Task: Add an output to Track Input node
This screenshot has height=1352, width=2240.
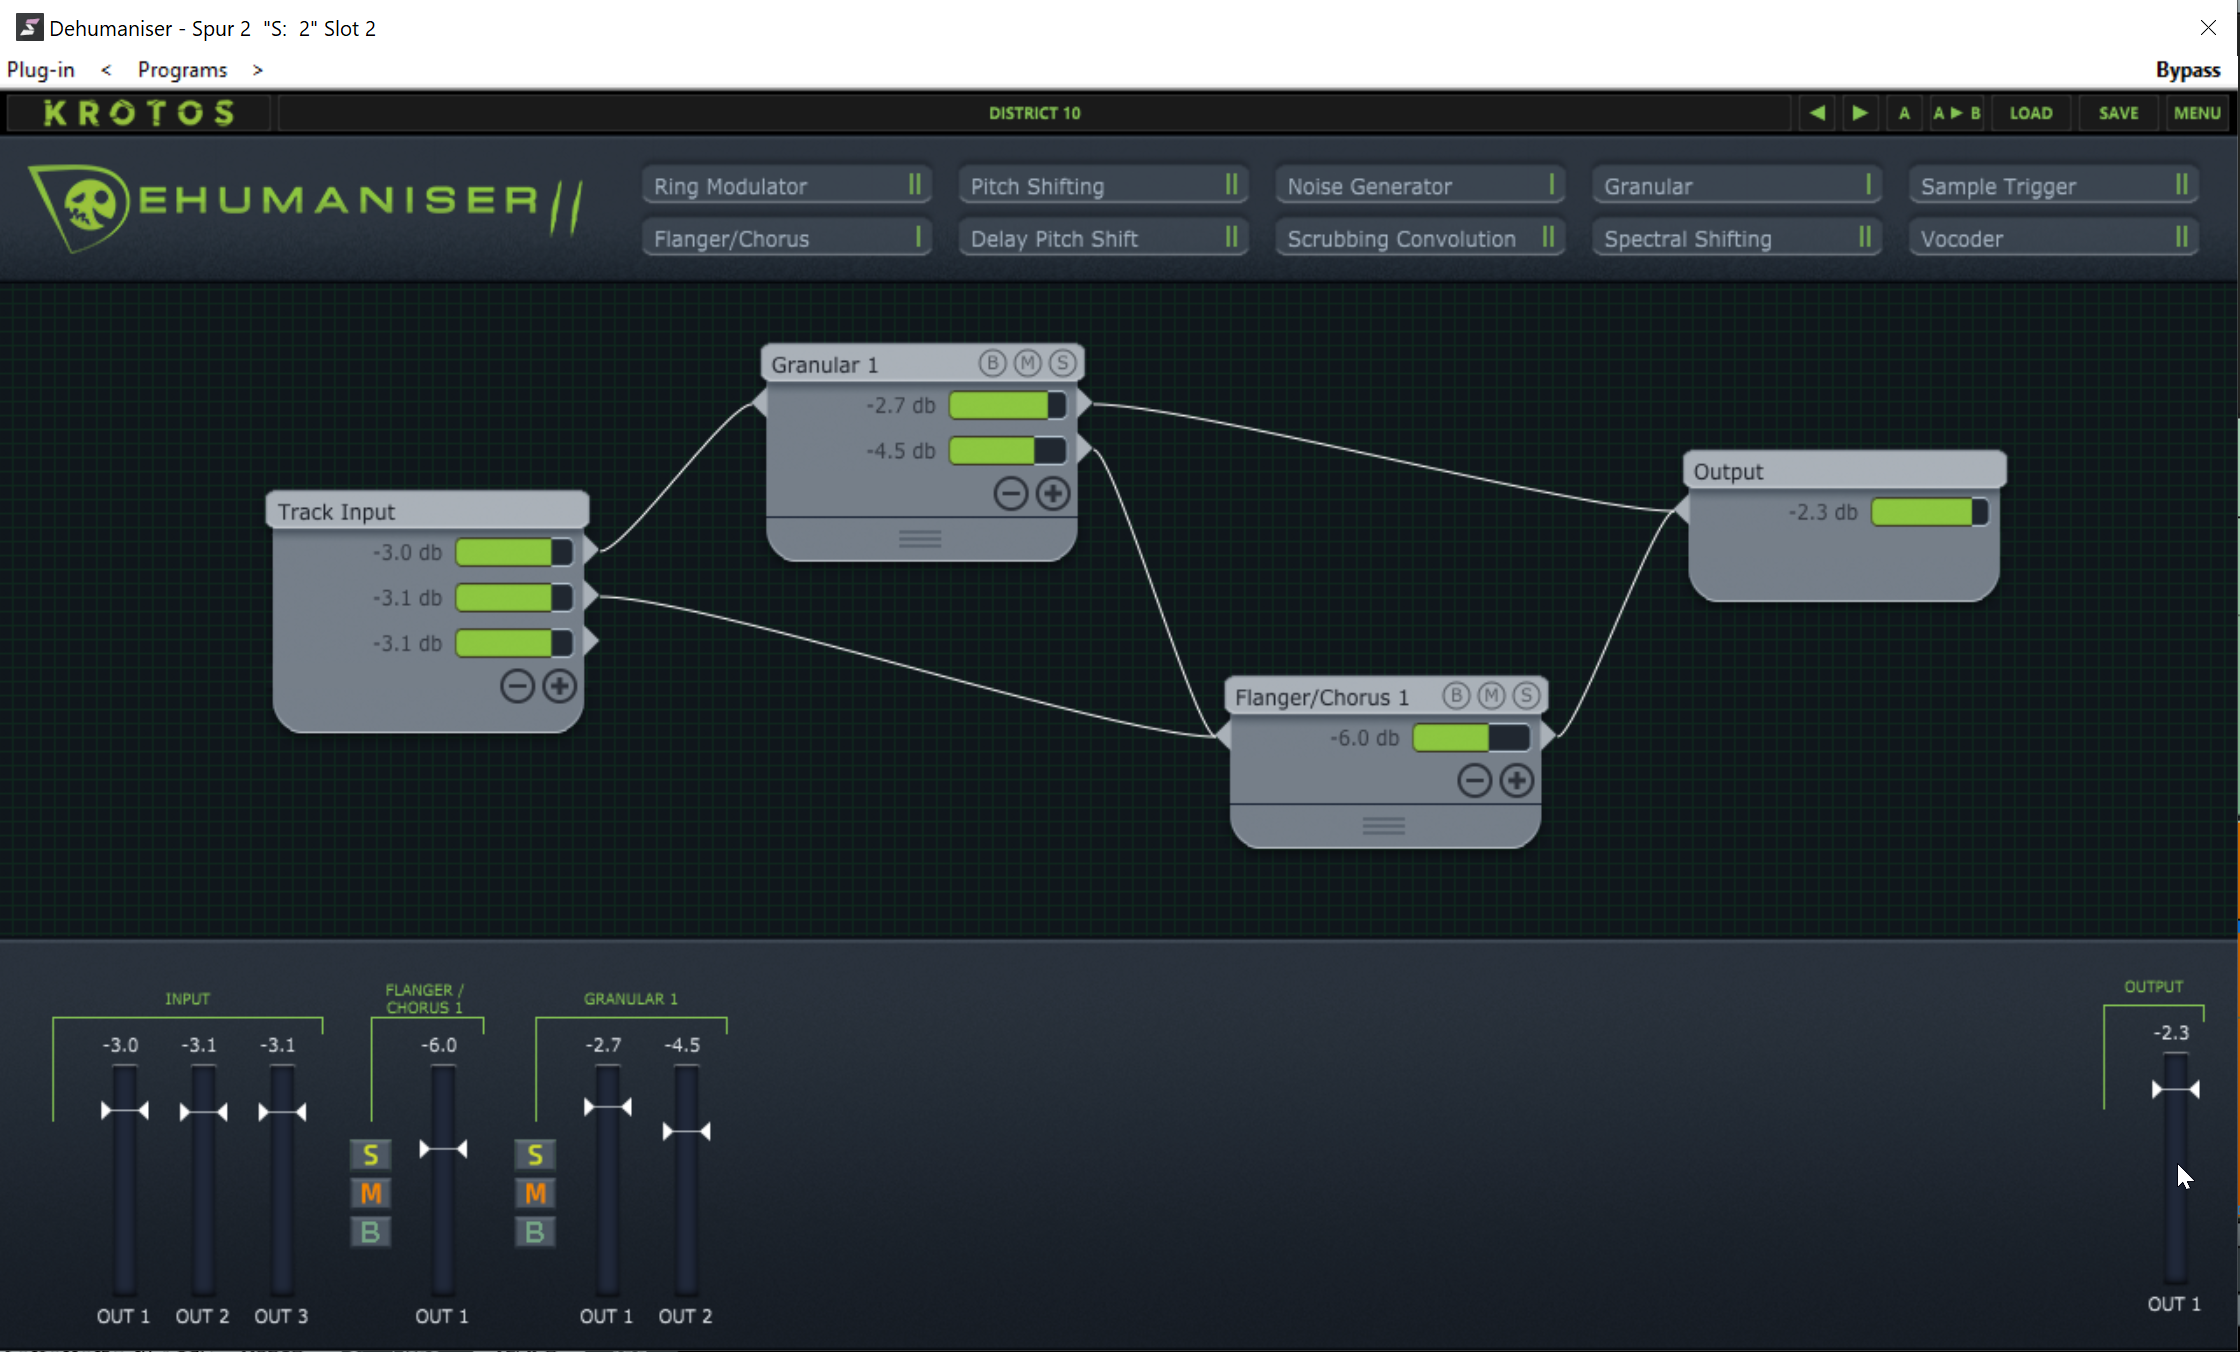Action: click(559, 686)
